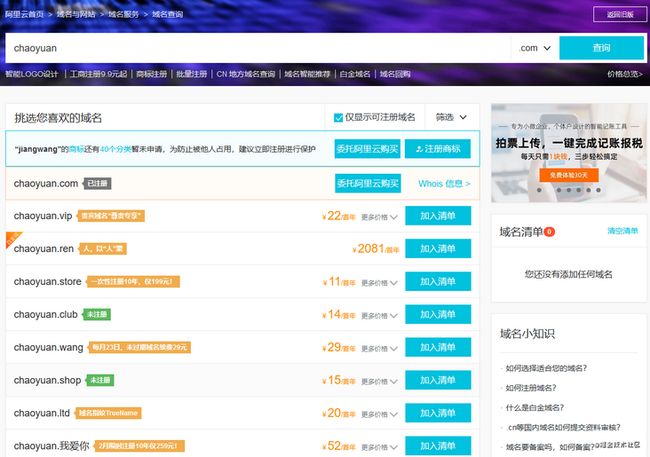
Task: Click the chaoyuan.wang promotion tag
Action: click(139, 347)
